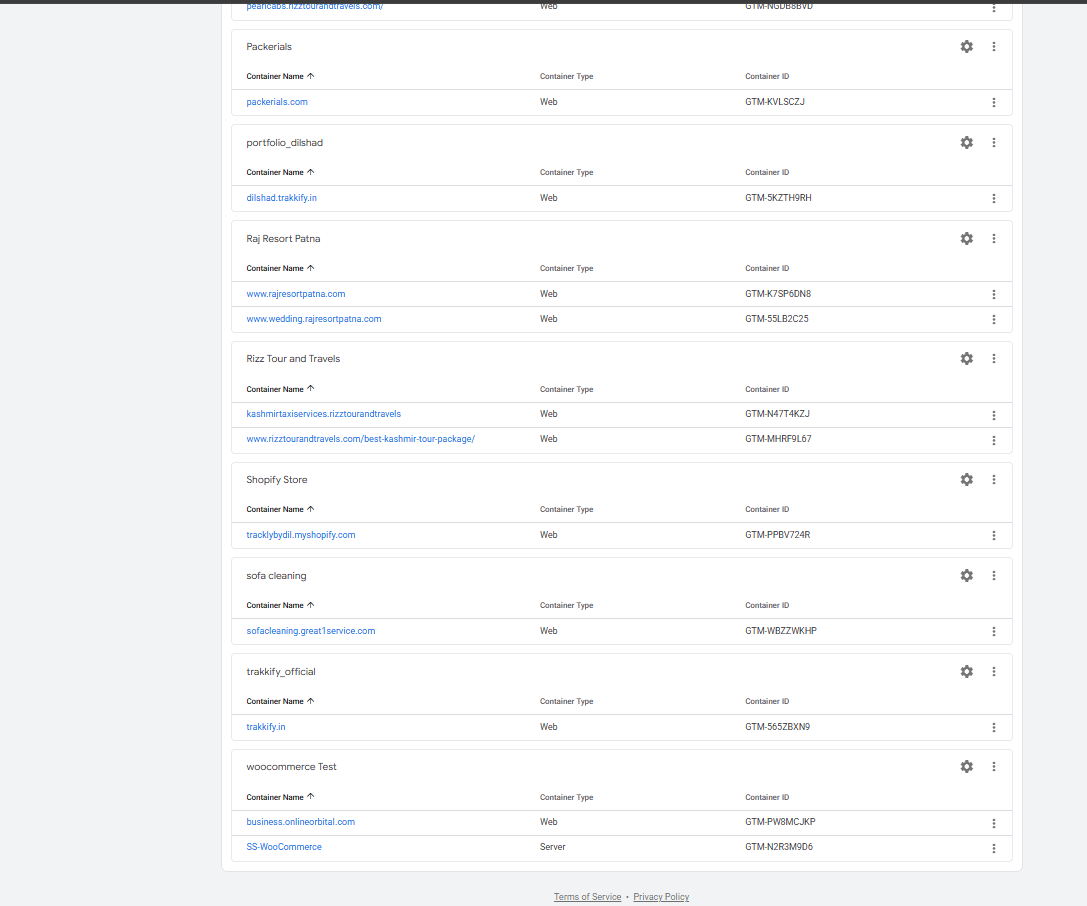
Task: Open more options for Shopify Store account
Action: click(x=993, y=479)
